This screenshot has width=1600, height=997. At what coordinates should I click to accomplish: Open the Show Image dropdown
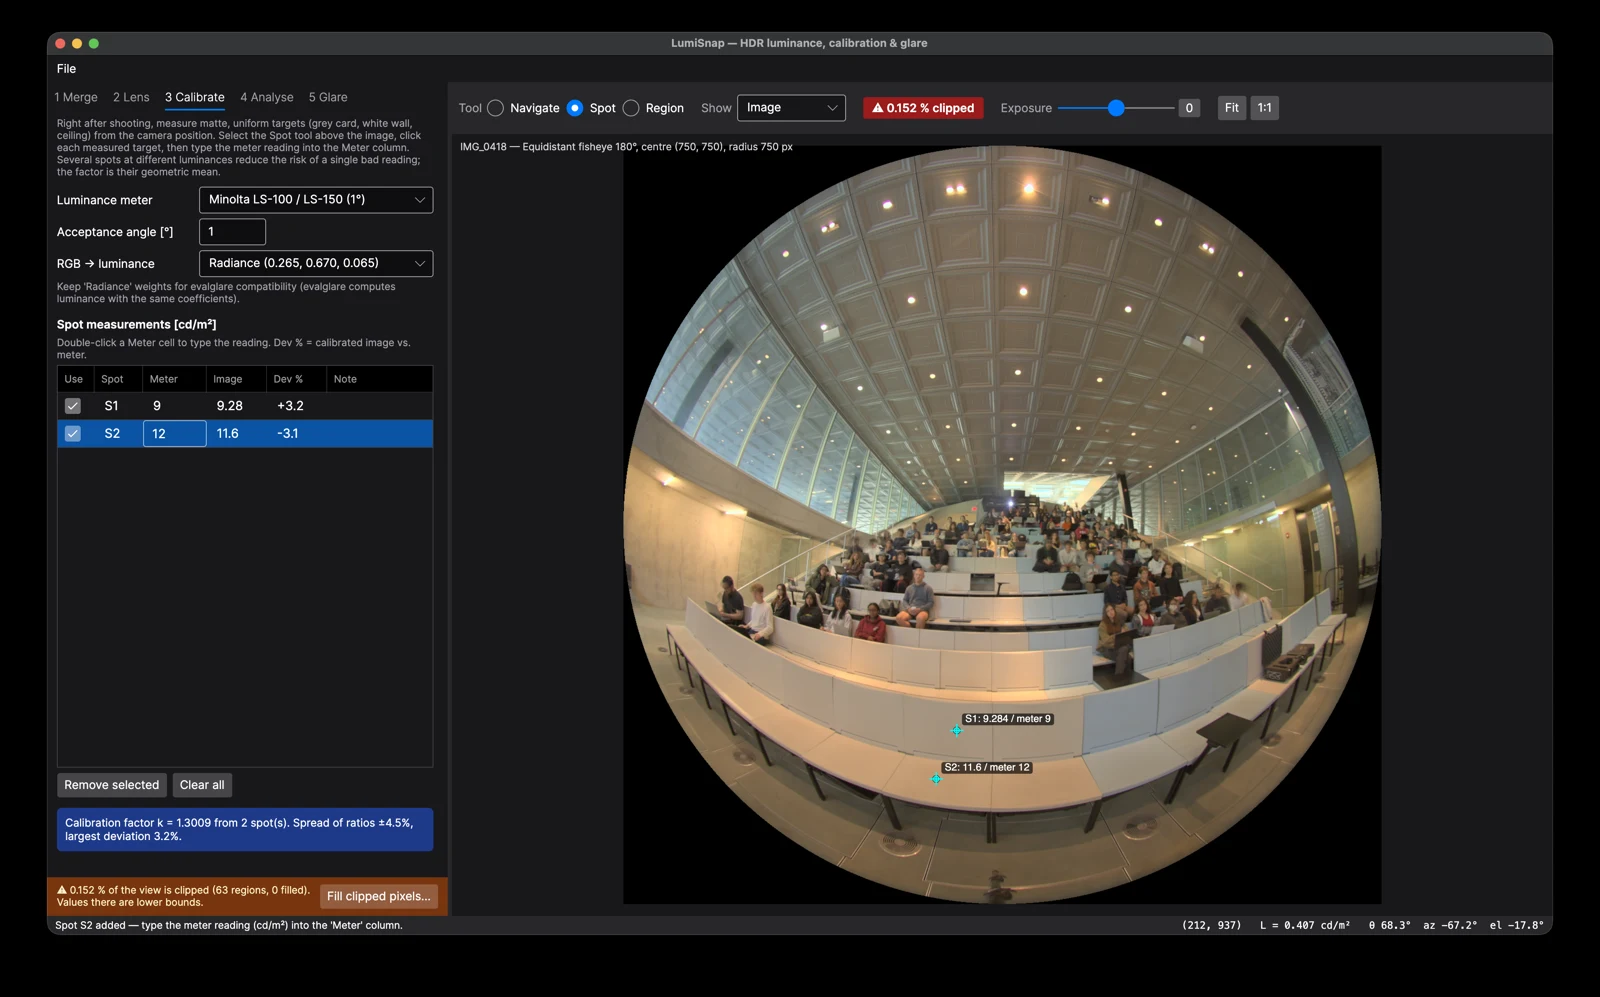(791, 108)
